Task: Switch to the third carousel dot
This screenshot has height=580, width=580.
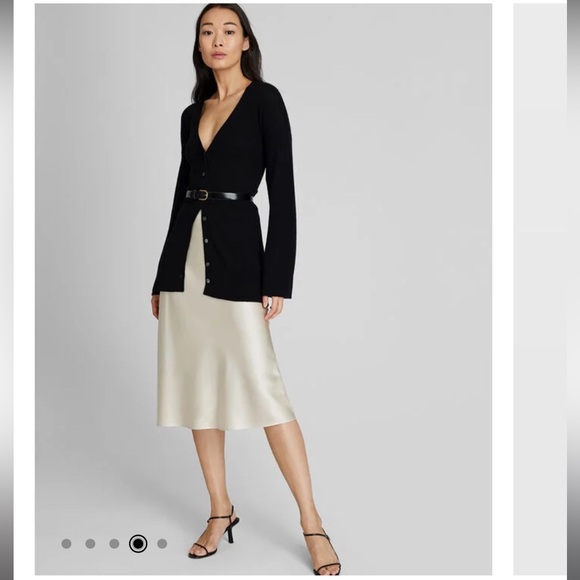Action: [x=114, y=543]
